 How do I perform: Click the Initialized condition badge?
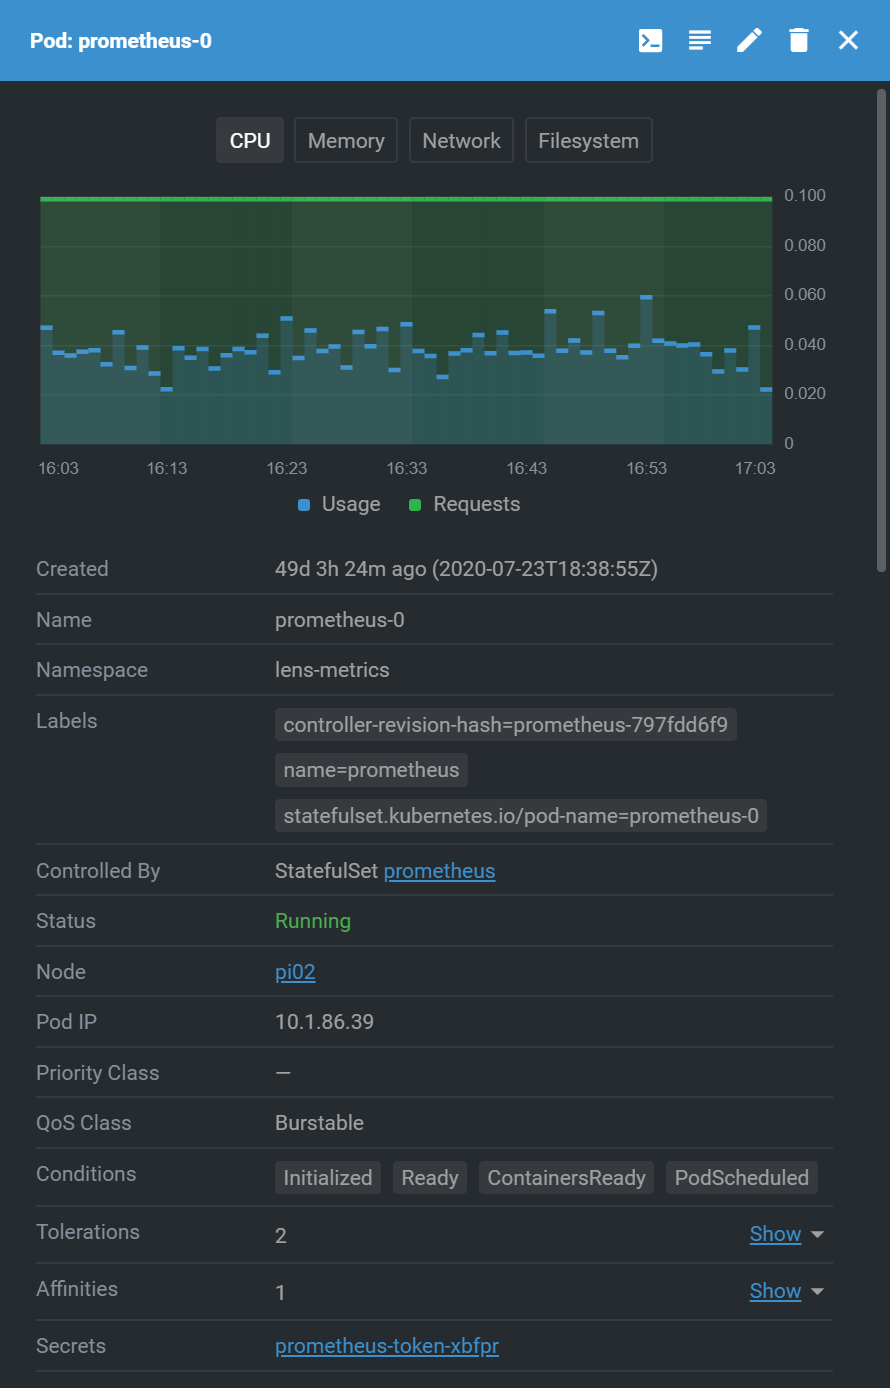[328, 1178]
